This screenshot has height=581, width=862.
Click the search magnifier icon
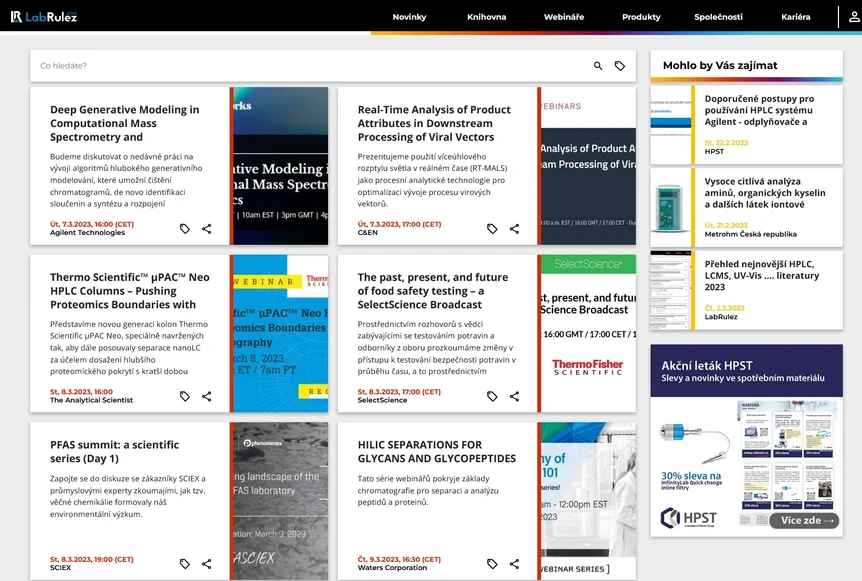click(598, 66)
